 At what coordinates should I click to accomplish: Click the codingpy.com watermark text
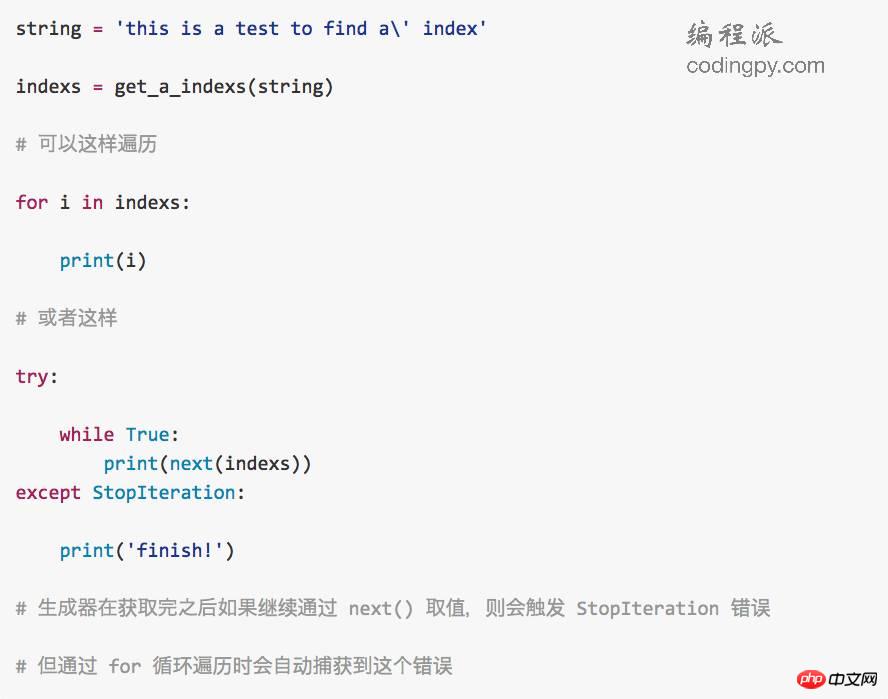click(x=755, y=67)
